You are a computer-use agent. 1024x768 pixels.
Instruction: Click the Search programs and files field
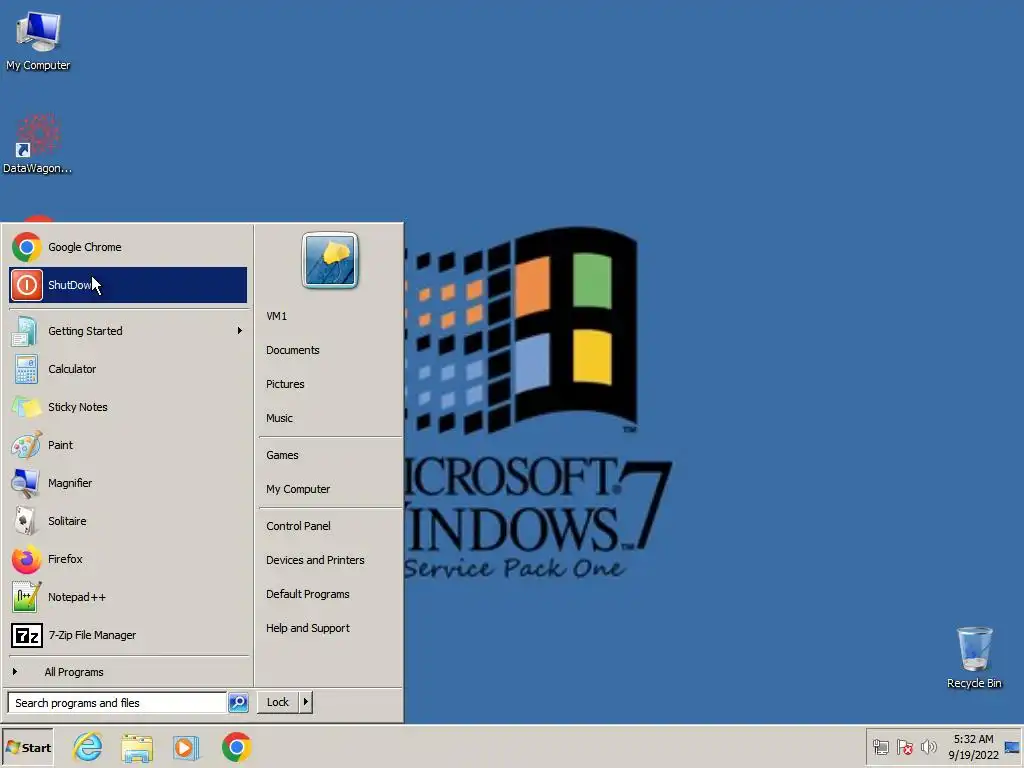(x=118, y=703)
